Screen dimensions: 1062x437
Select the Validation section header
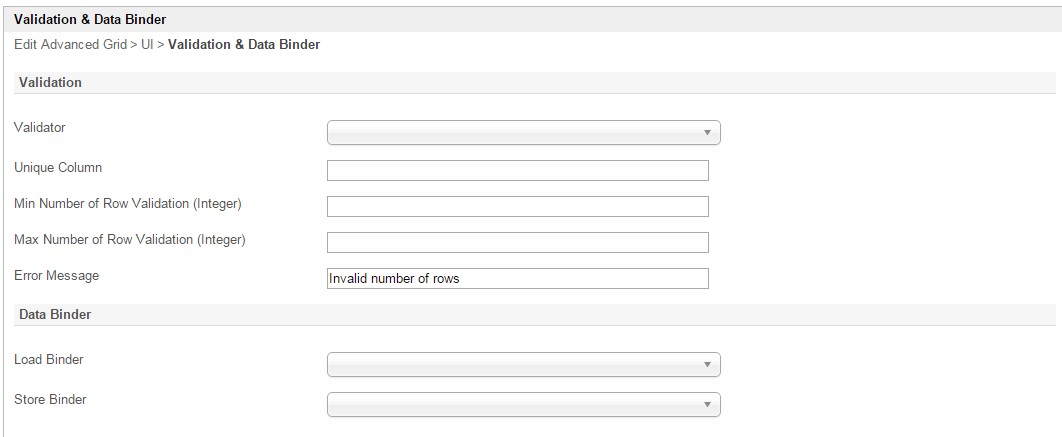(50, 83)
